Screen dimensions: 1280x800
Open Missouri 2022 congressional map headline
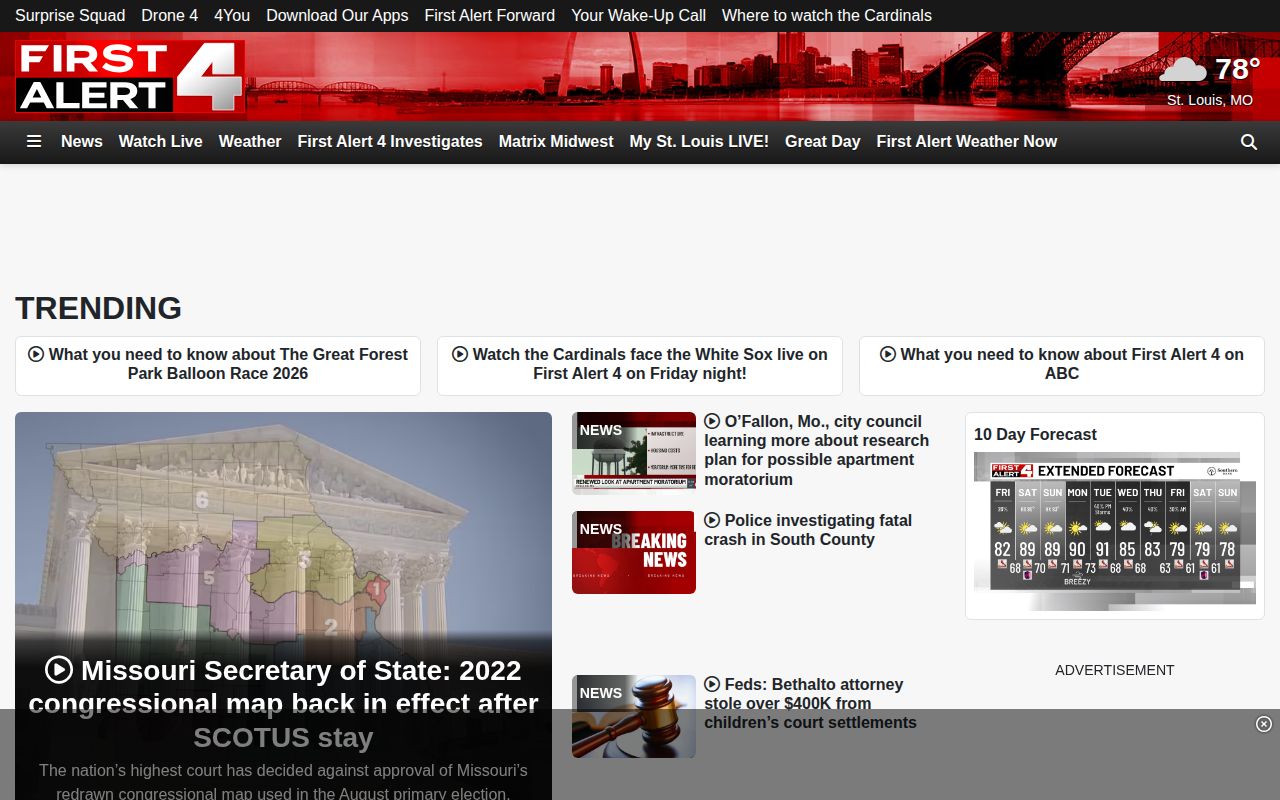[x=283, y=703]
